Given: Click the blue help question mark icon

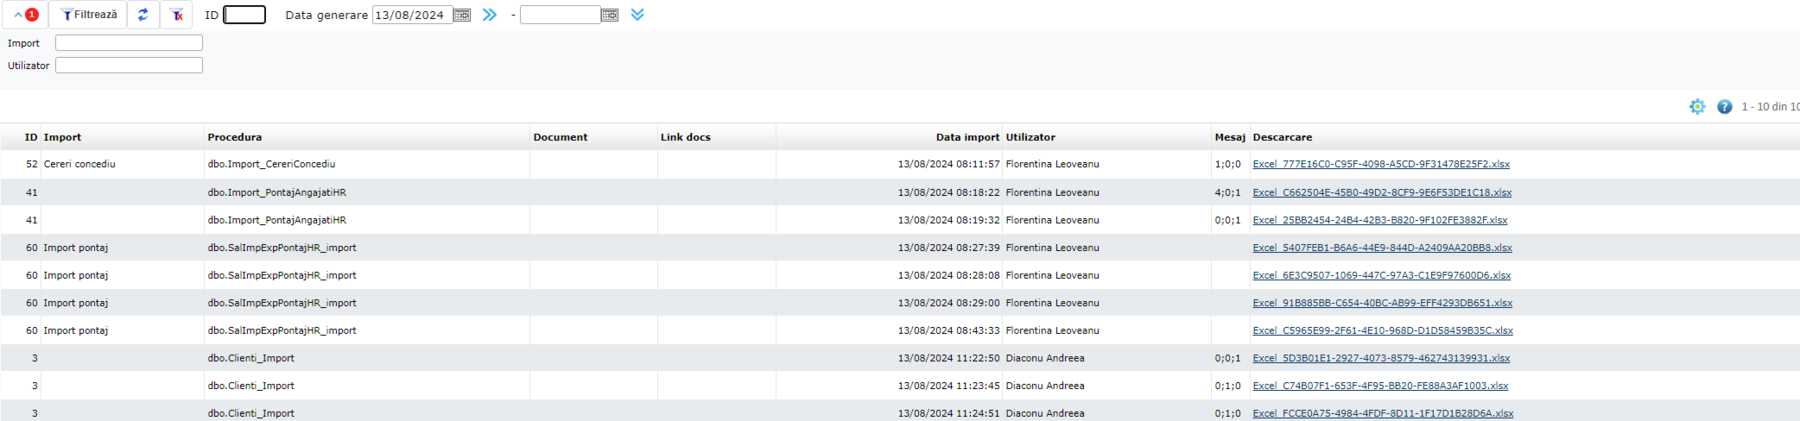Looking at the screenshot, I should 1725,107.
